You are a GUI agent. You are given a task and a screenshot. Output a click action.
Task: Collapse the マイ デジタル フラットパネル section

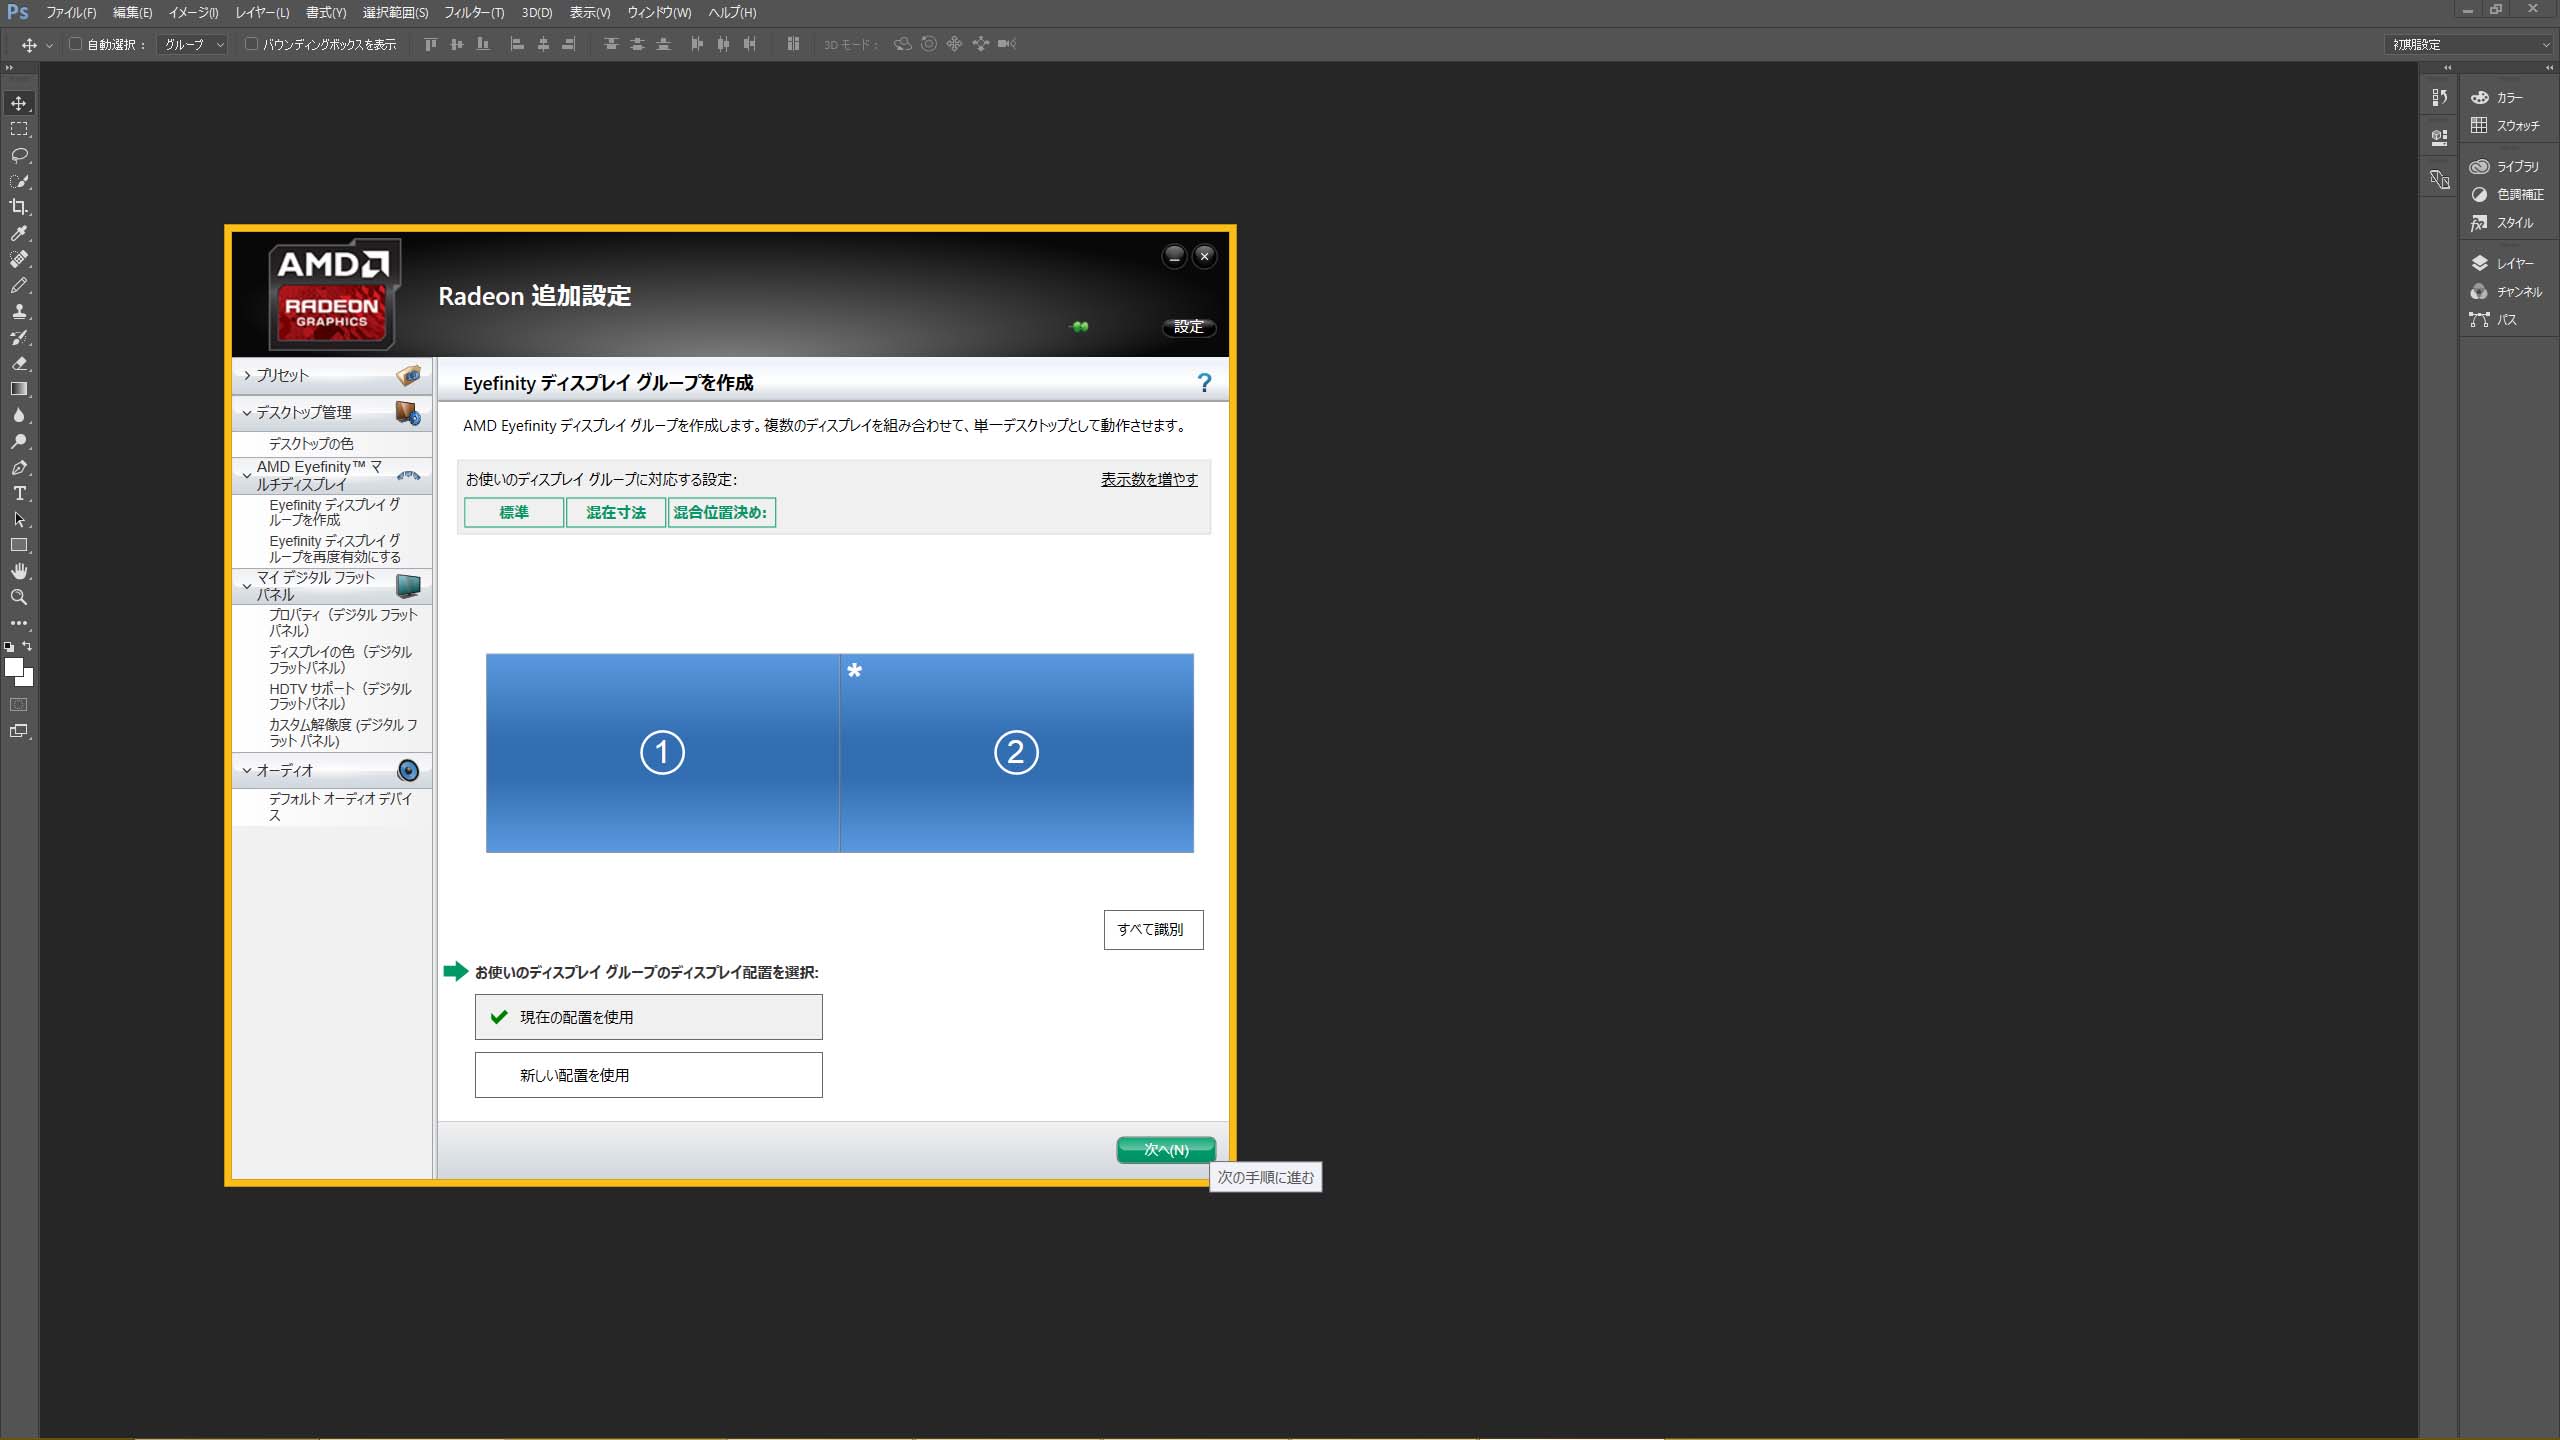332,586
